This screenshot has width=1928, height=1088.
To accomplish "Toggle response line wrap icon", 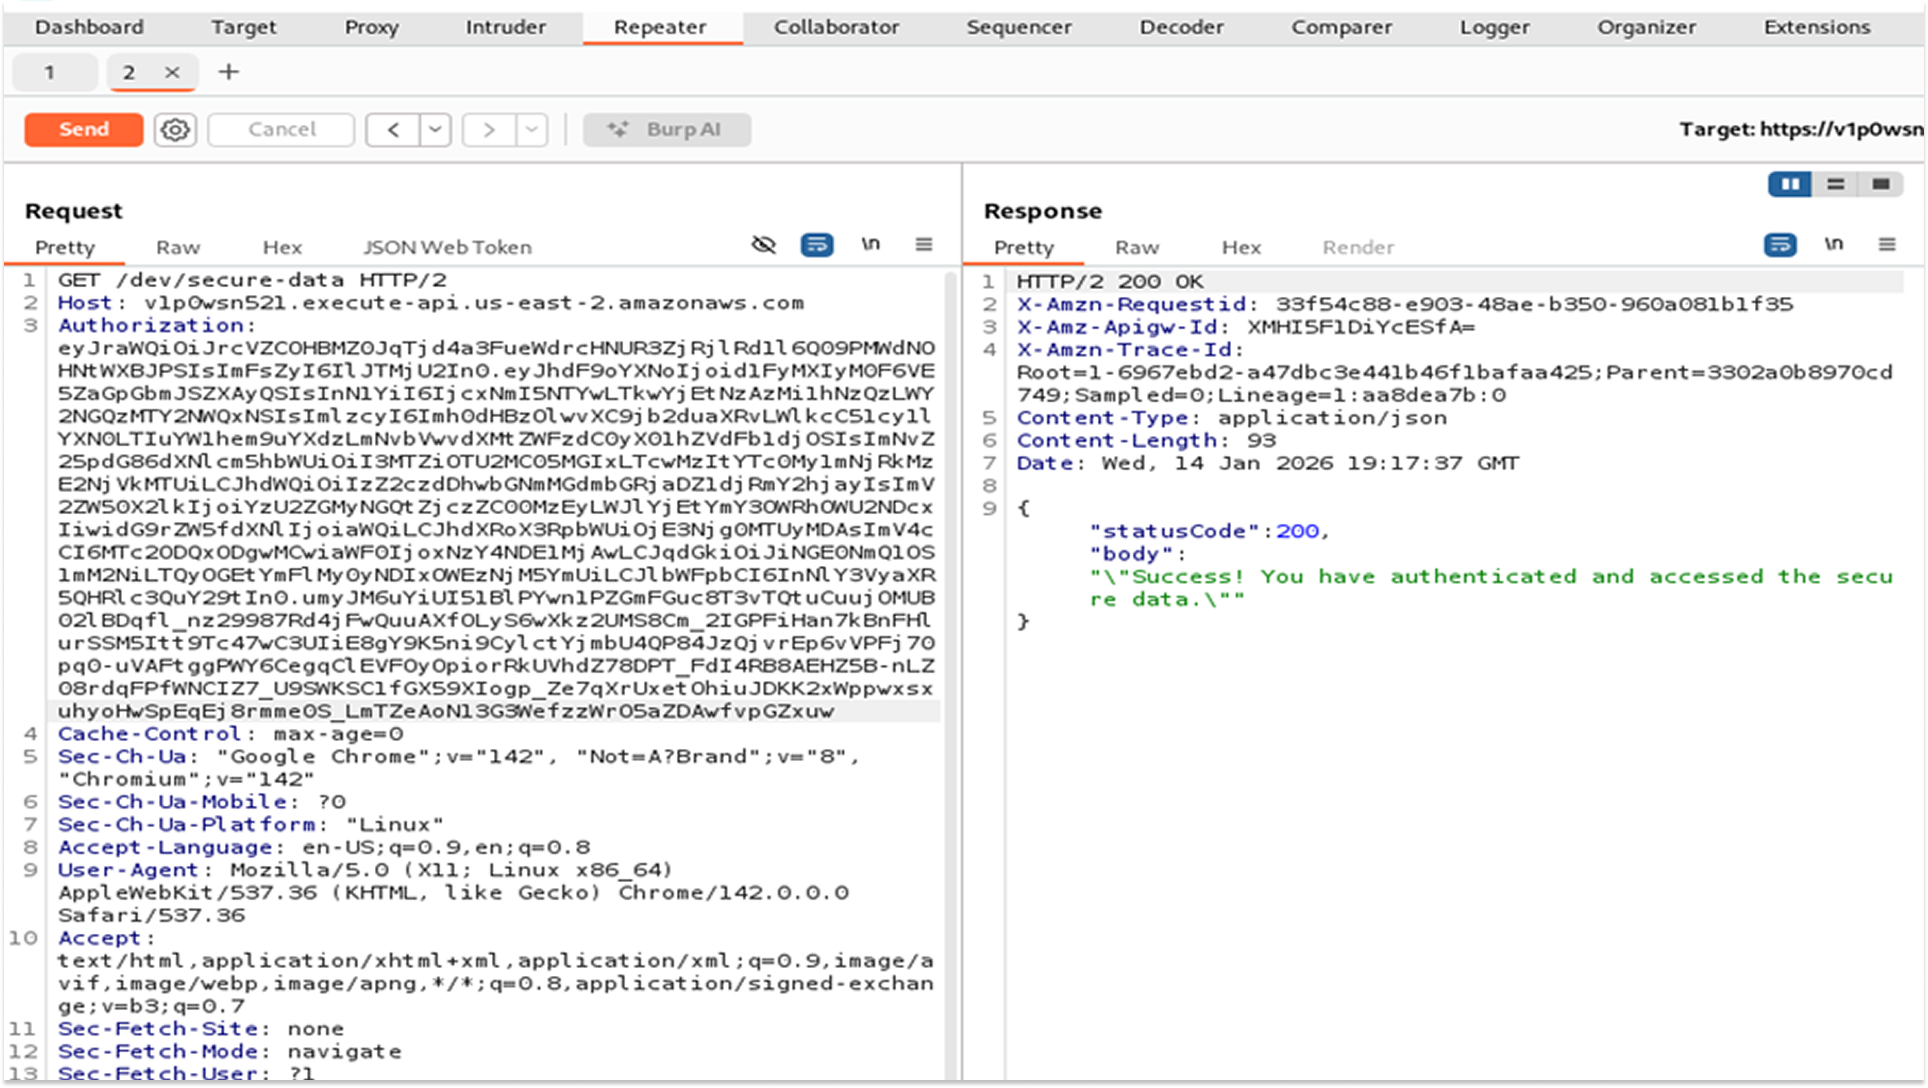I will (1780, 245).
